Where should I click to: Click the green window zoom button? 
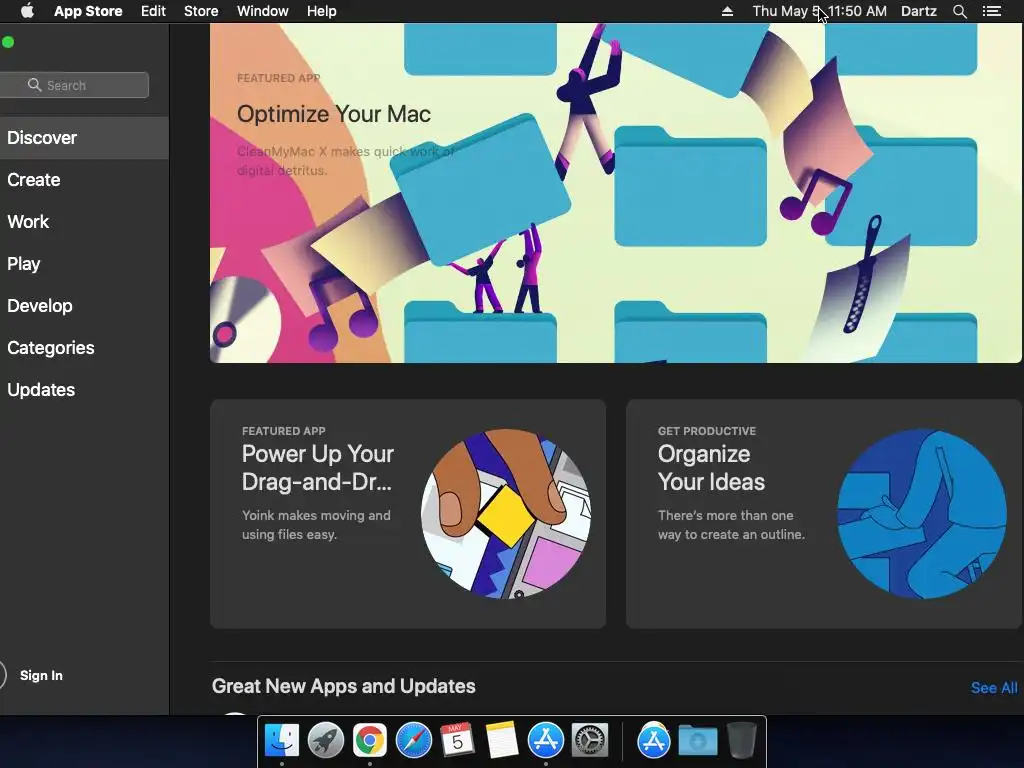click(x=8, y=42)
